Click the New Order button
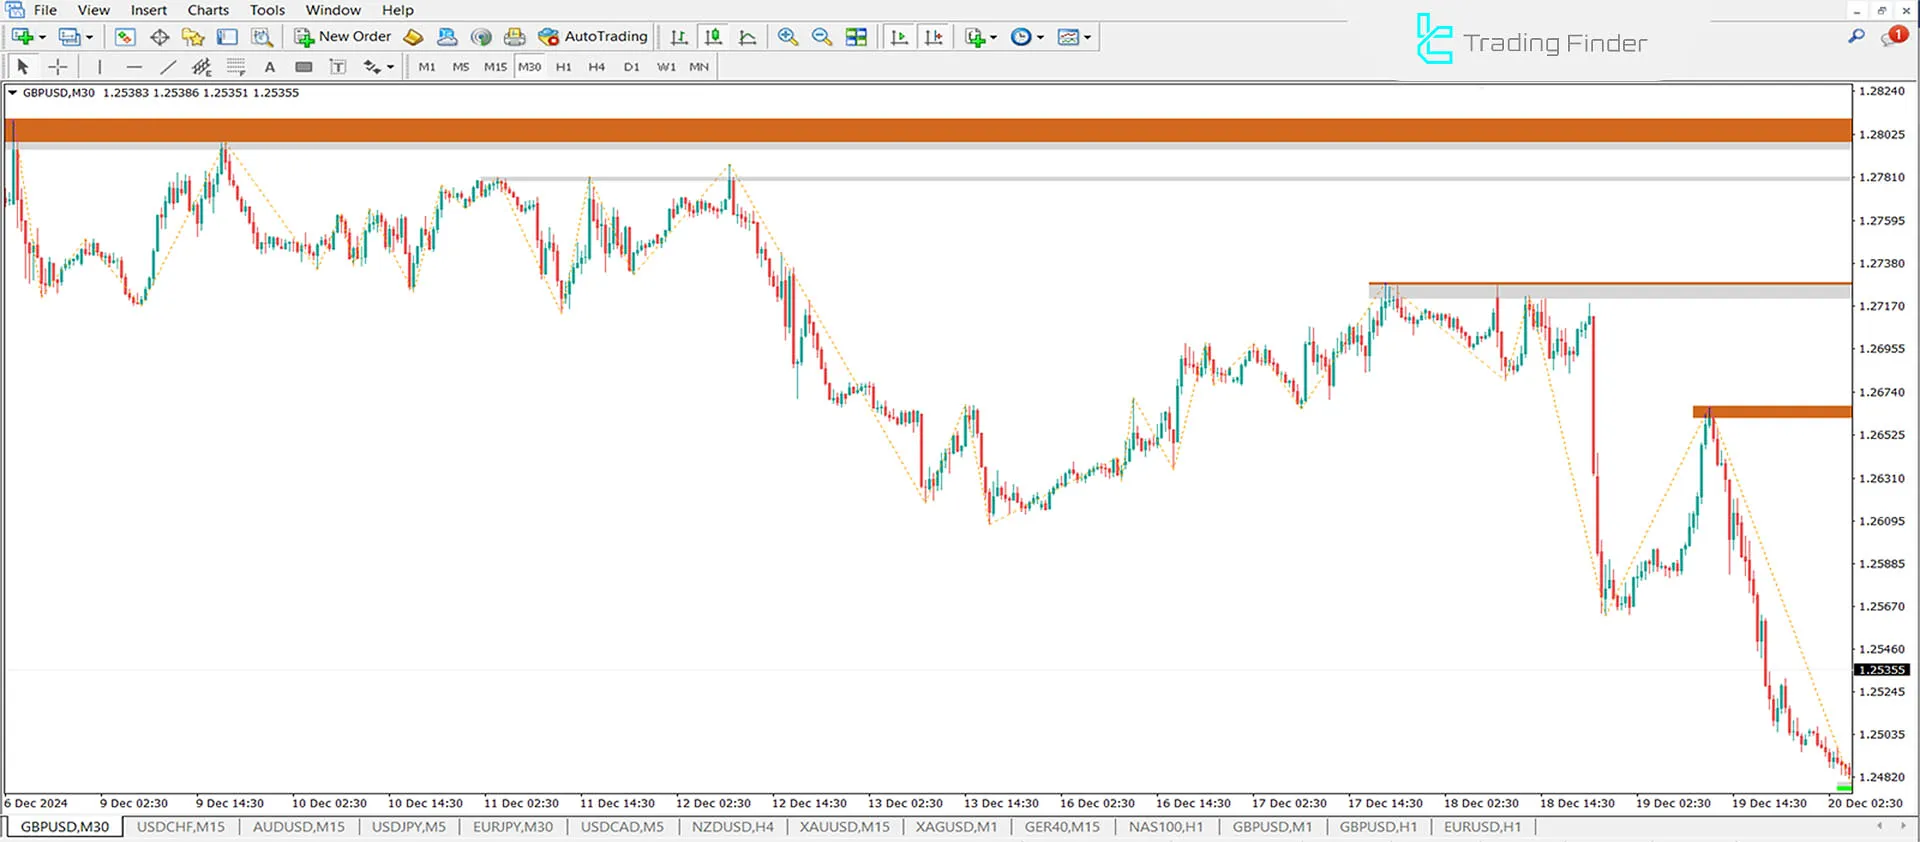Viewport: 1920px width, 842px height. [343, 37]
